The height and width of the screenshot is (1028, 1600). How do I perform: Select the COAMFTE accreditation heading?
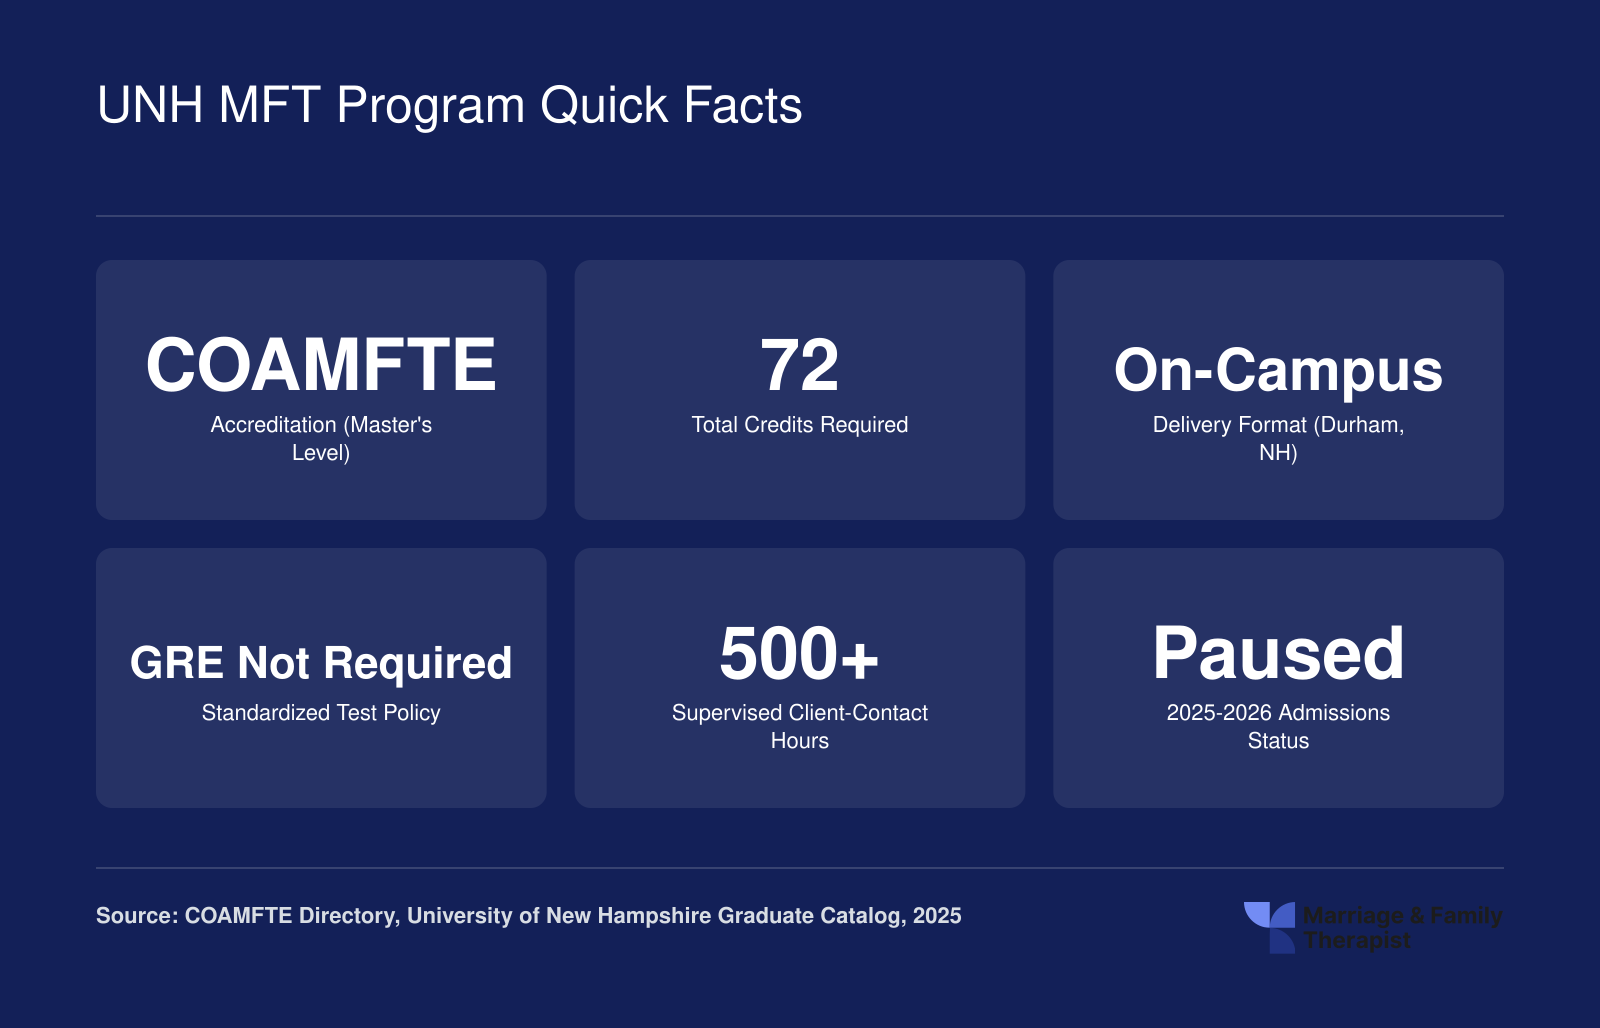click(321, 365)
